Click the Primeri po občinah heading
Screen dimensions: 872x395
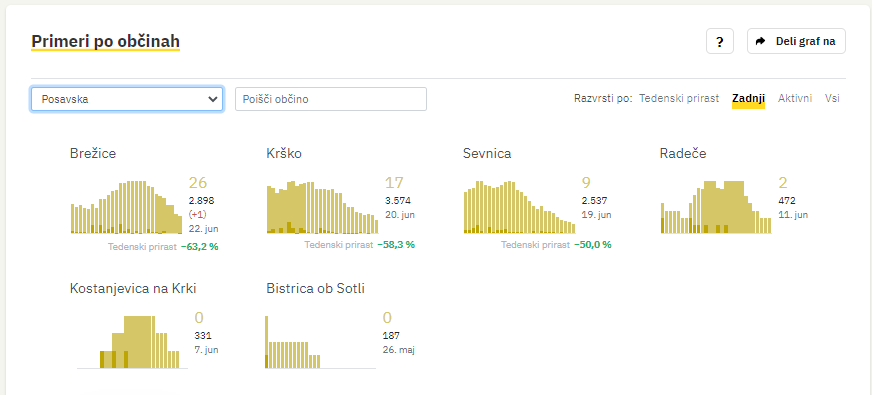(106, 41)
